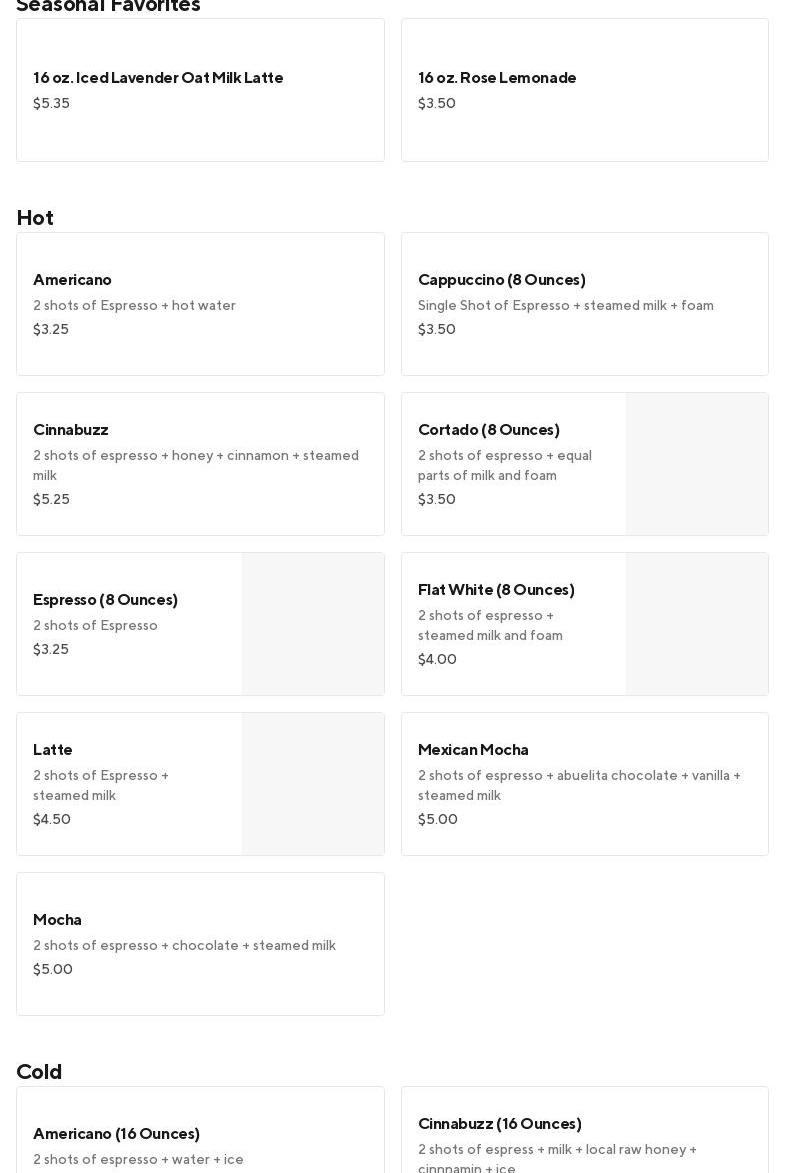Viewport: 785px width, 1173px height.
Task: Open the Espresso item thumbnail
Action: tap(313, 624)
